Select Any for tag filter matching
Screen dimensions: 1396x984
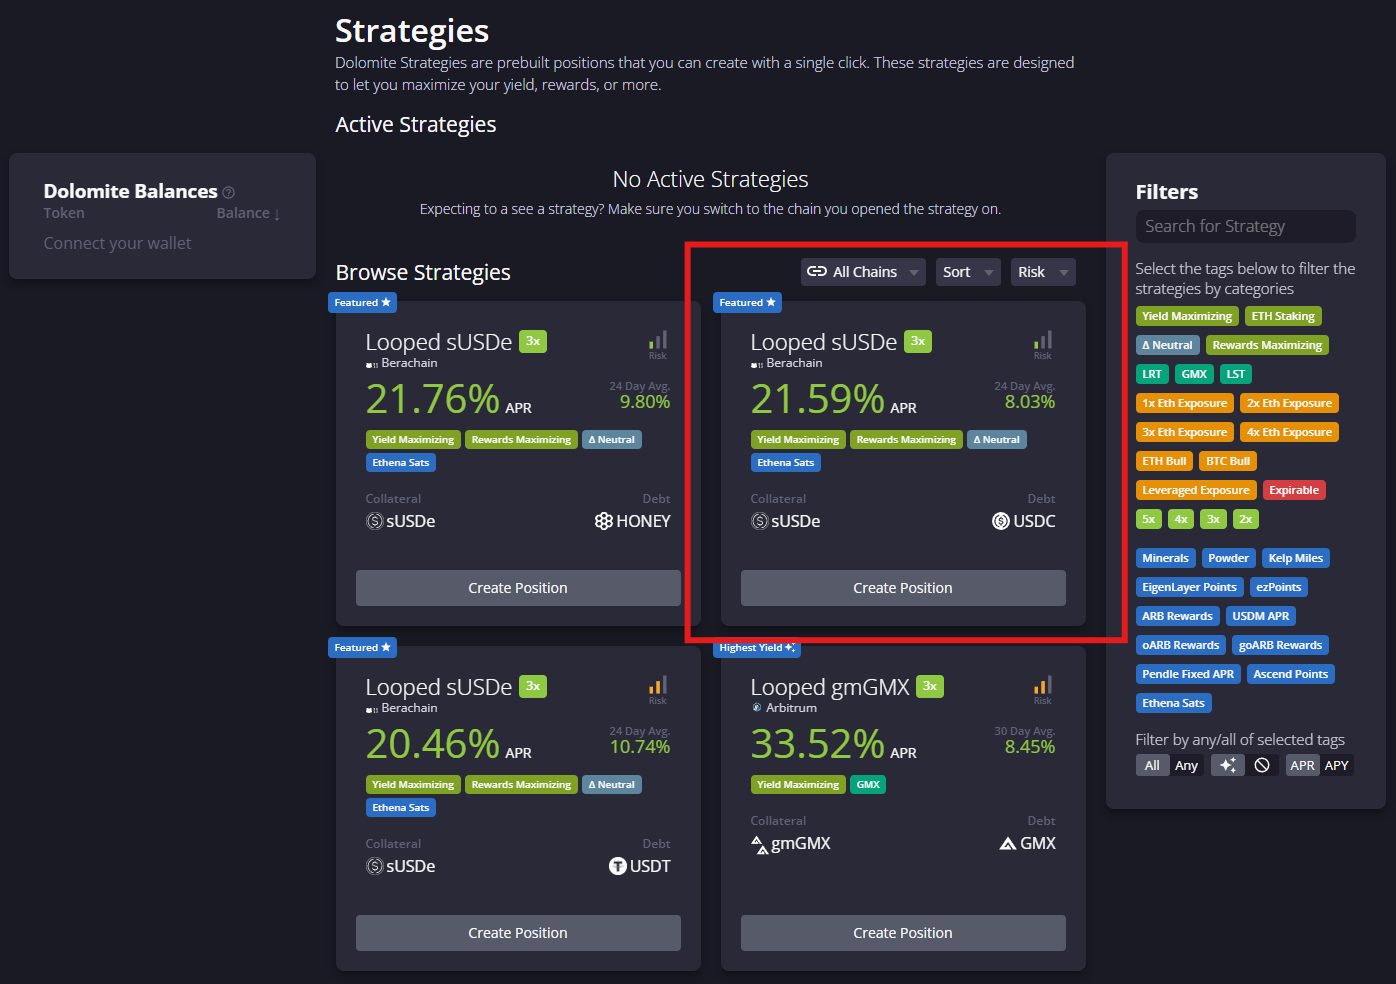point(1186,765)
